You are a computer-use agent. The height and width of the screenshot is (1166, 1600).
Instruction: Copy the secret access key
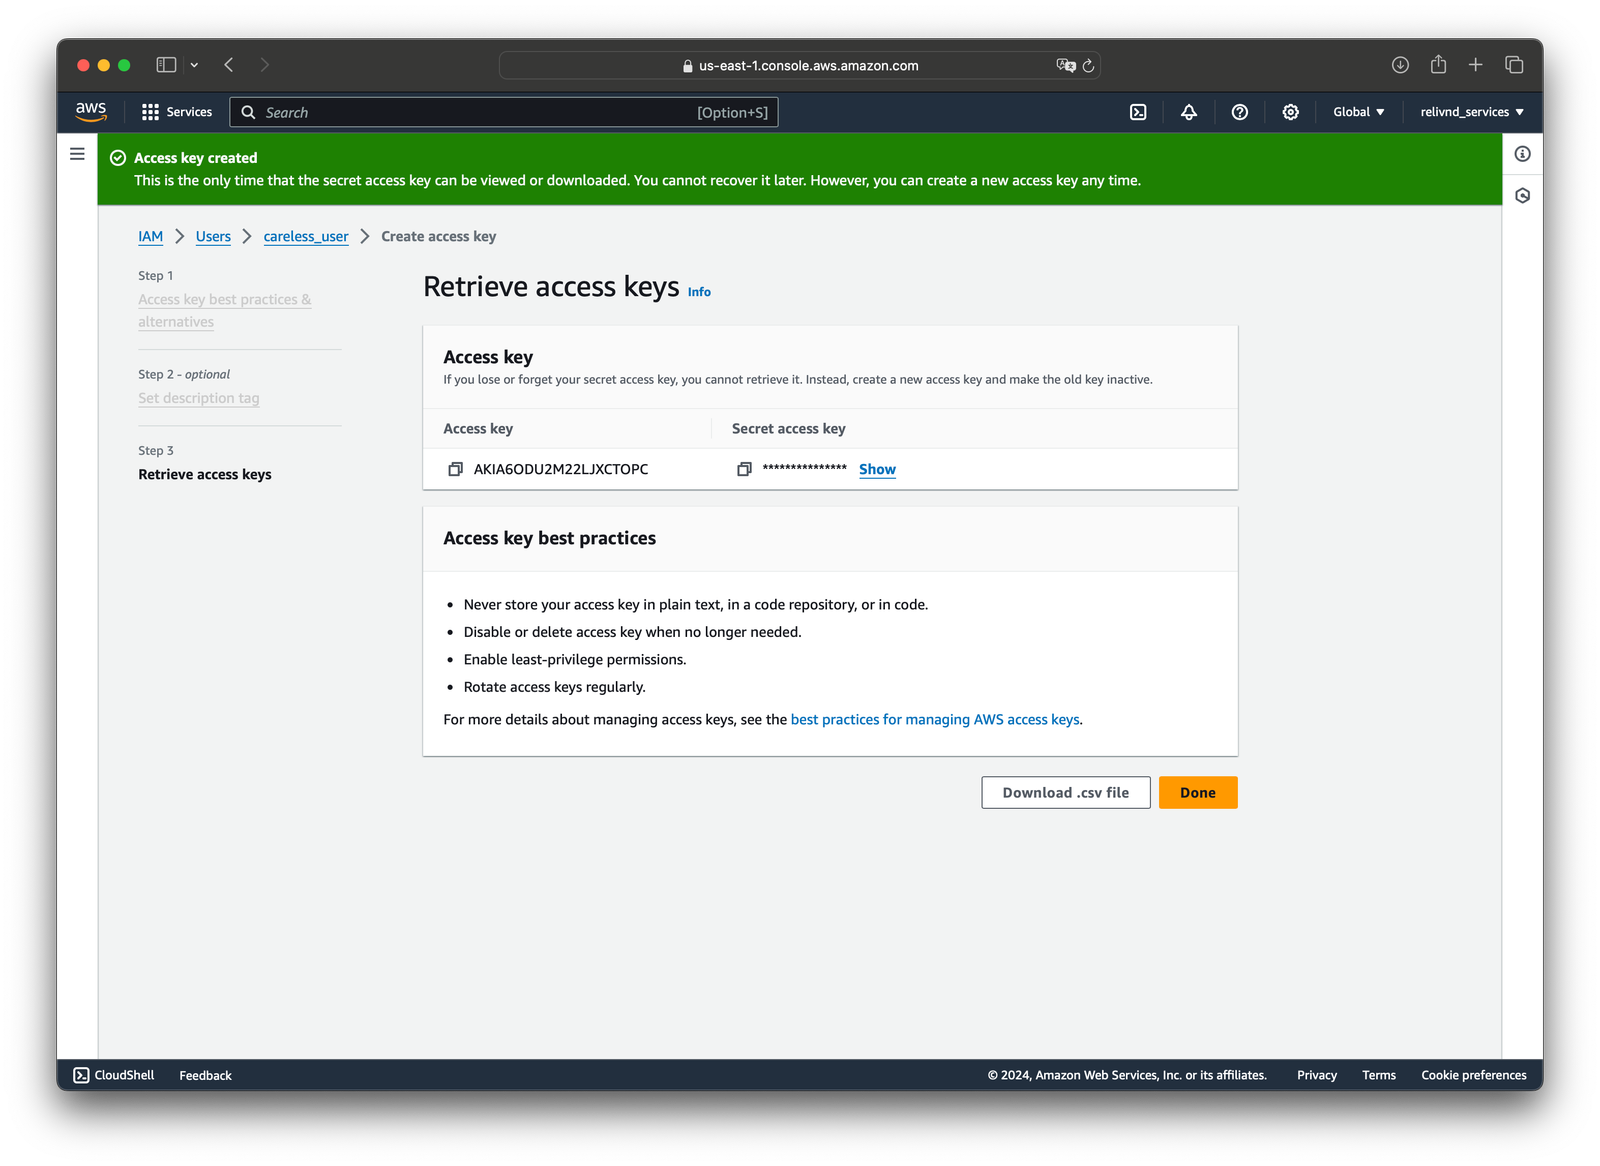pos(744,469)
